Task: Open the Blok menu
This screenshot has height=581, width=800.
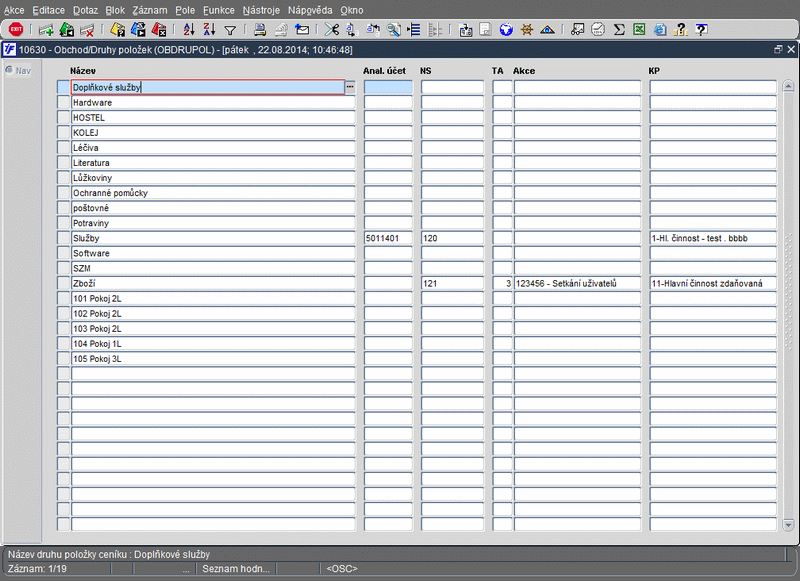Action: coord(115,10)
